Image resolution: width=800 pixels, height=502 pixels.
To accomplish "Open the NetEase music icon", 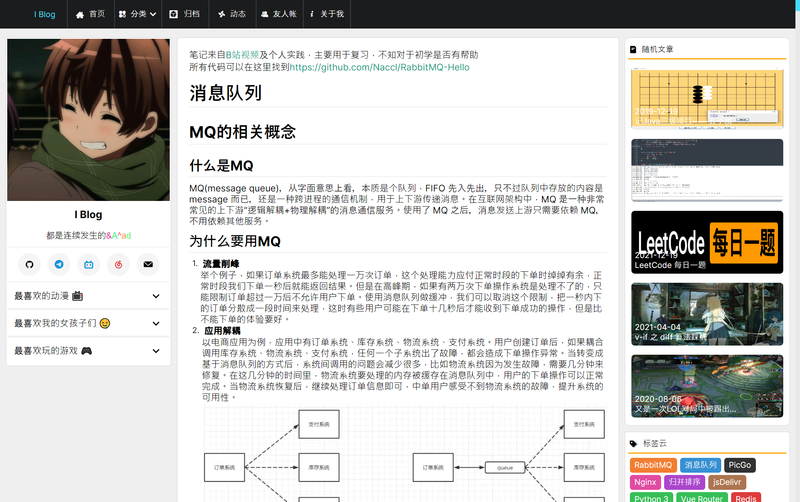I will [118, 264].
